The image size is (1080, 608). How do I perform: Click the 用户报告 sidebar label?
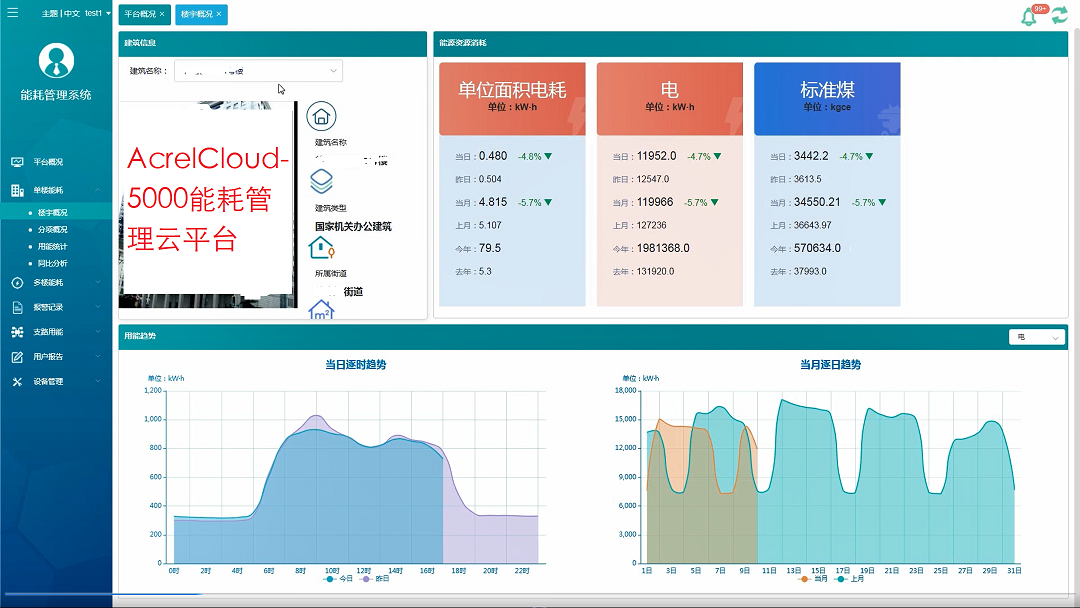tap(48, 357)
